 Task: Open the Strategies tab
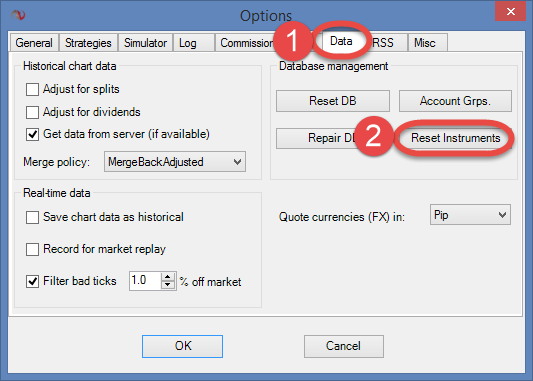(88, 43)
